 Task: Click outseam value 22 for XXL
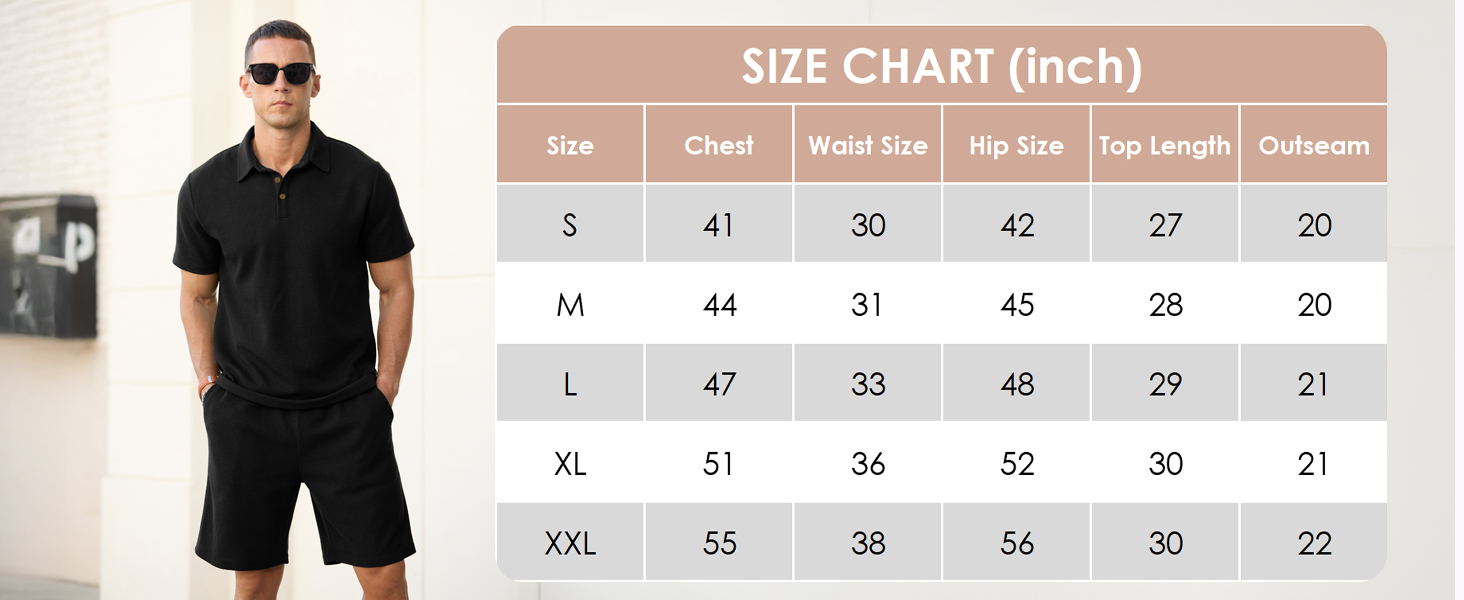point(1315,544)
